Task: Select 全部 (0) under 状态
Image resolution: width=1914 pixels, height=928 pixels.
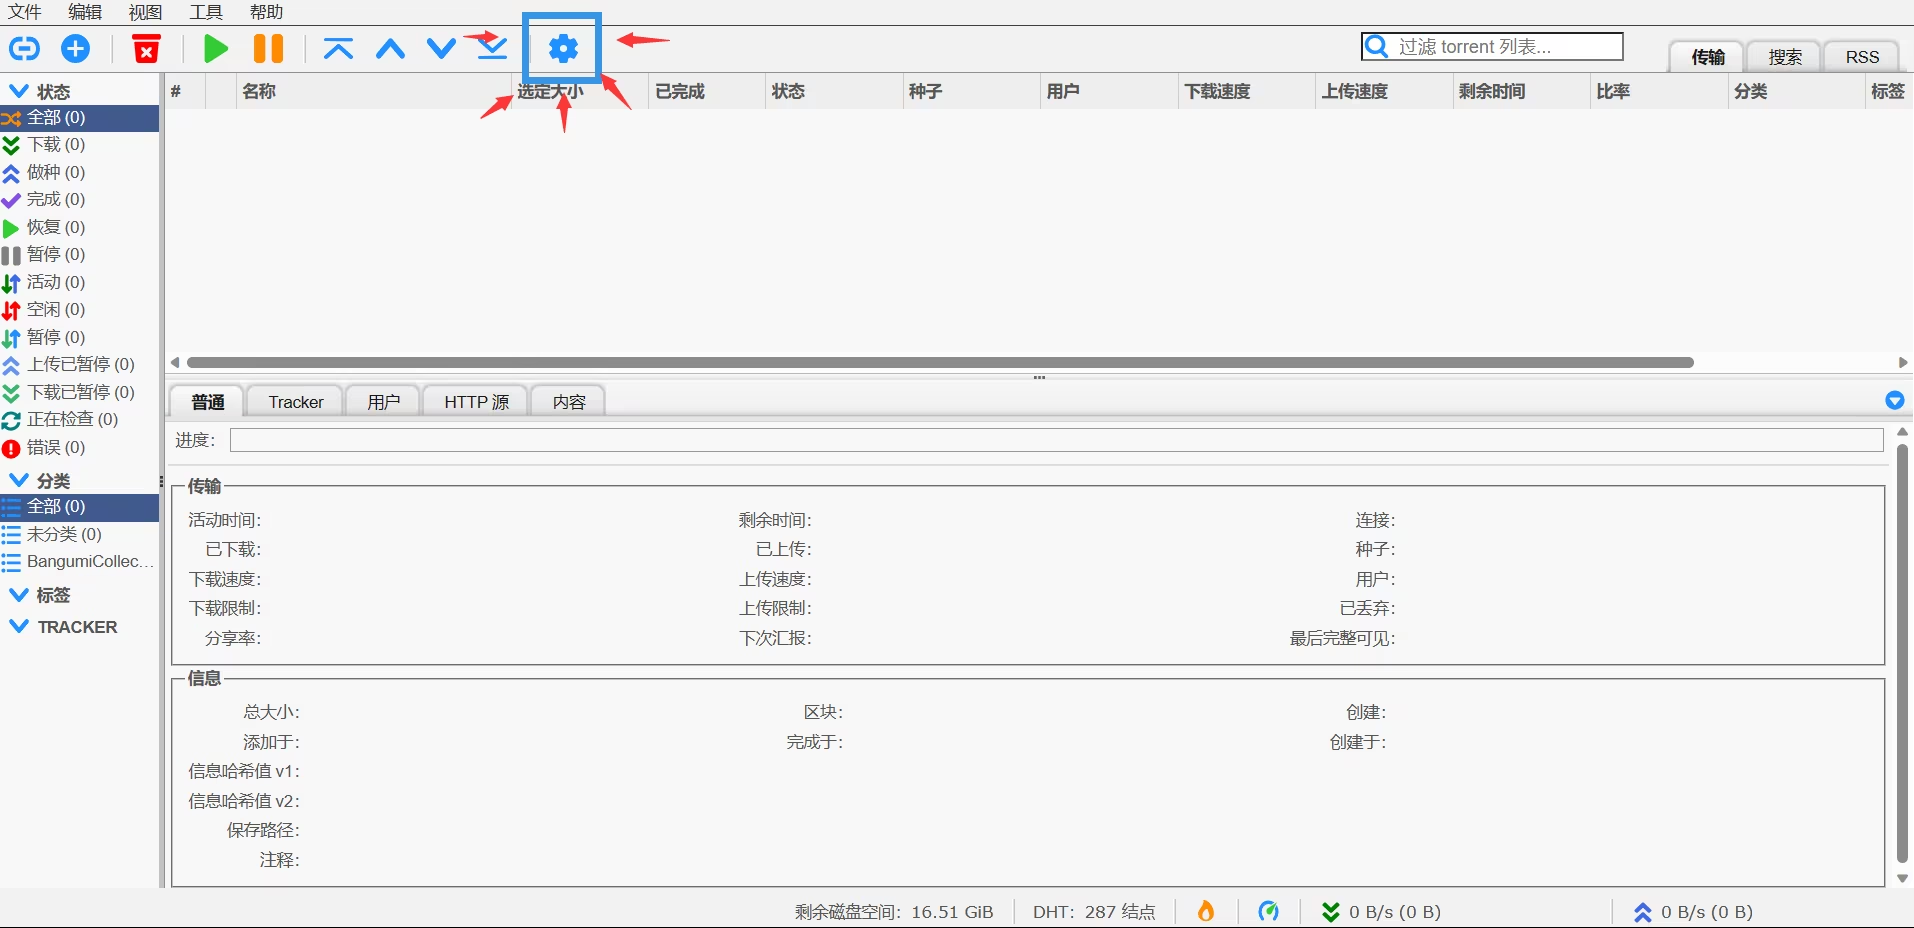Action: 79,118
